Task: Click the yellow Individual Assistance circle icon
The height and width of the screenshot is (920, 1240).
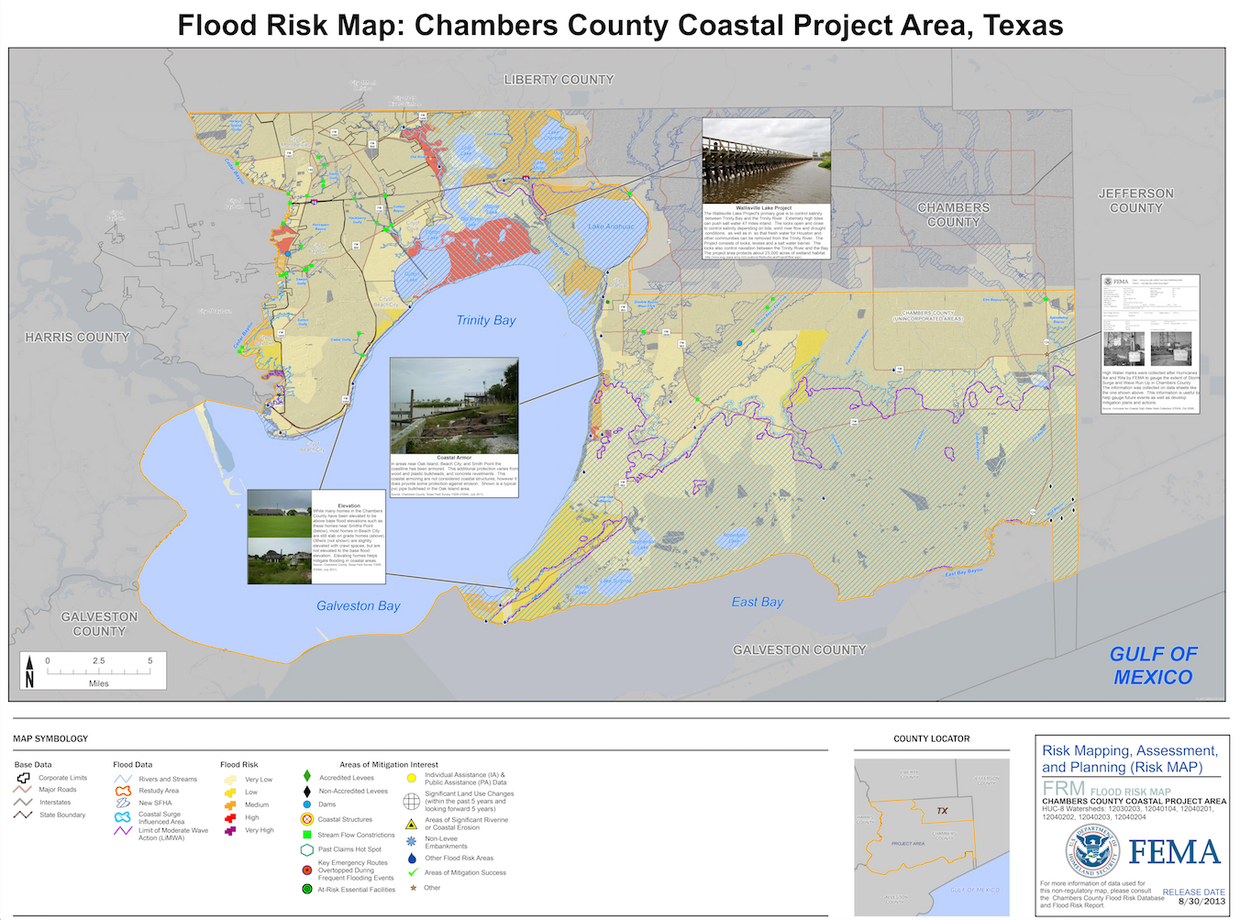Action: 411,776
